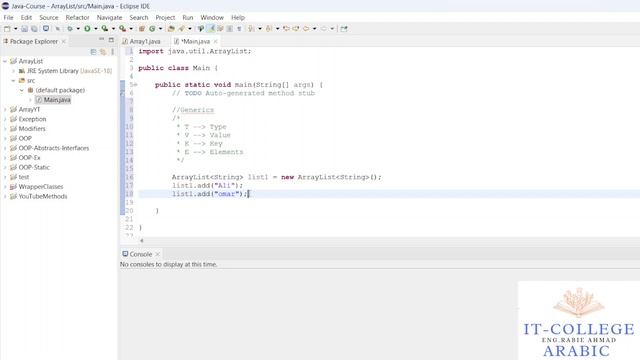The width and height of the screenshot is (640, 360).
Task: Open the Project menu
Action: (x=165, y=18)
